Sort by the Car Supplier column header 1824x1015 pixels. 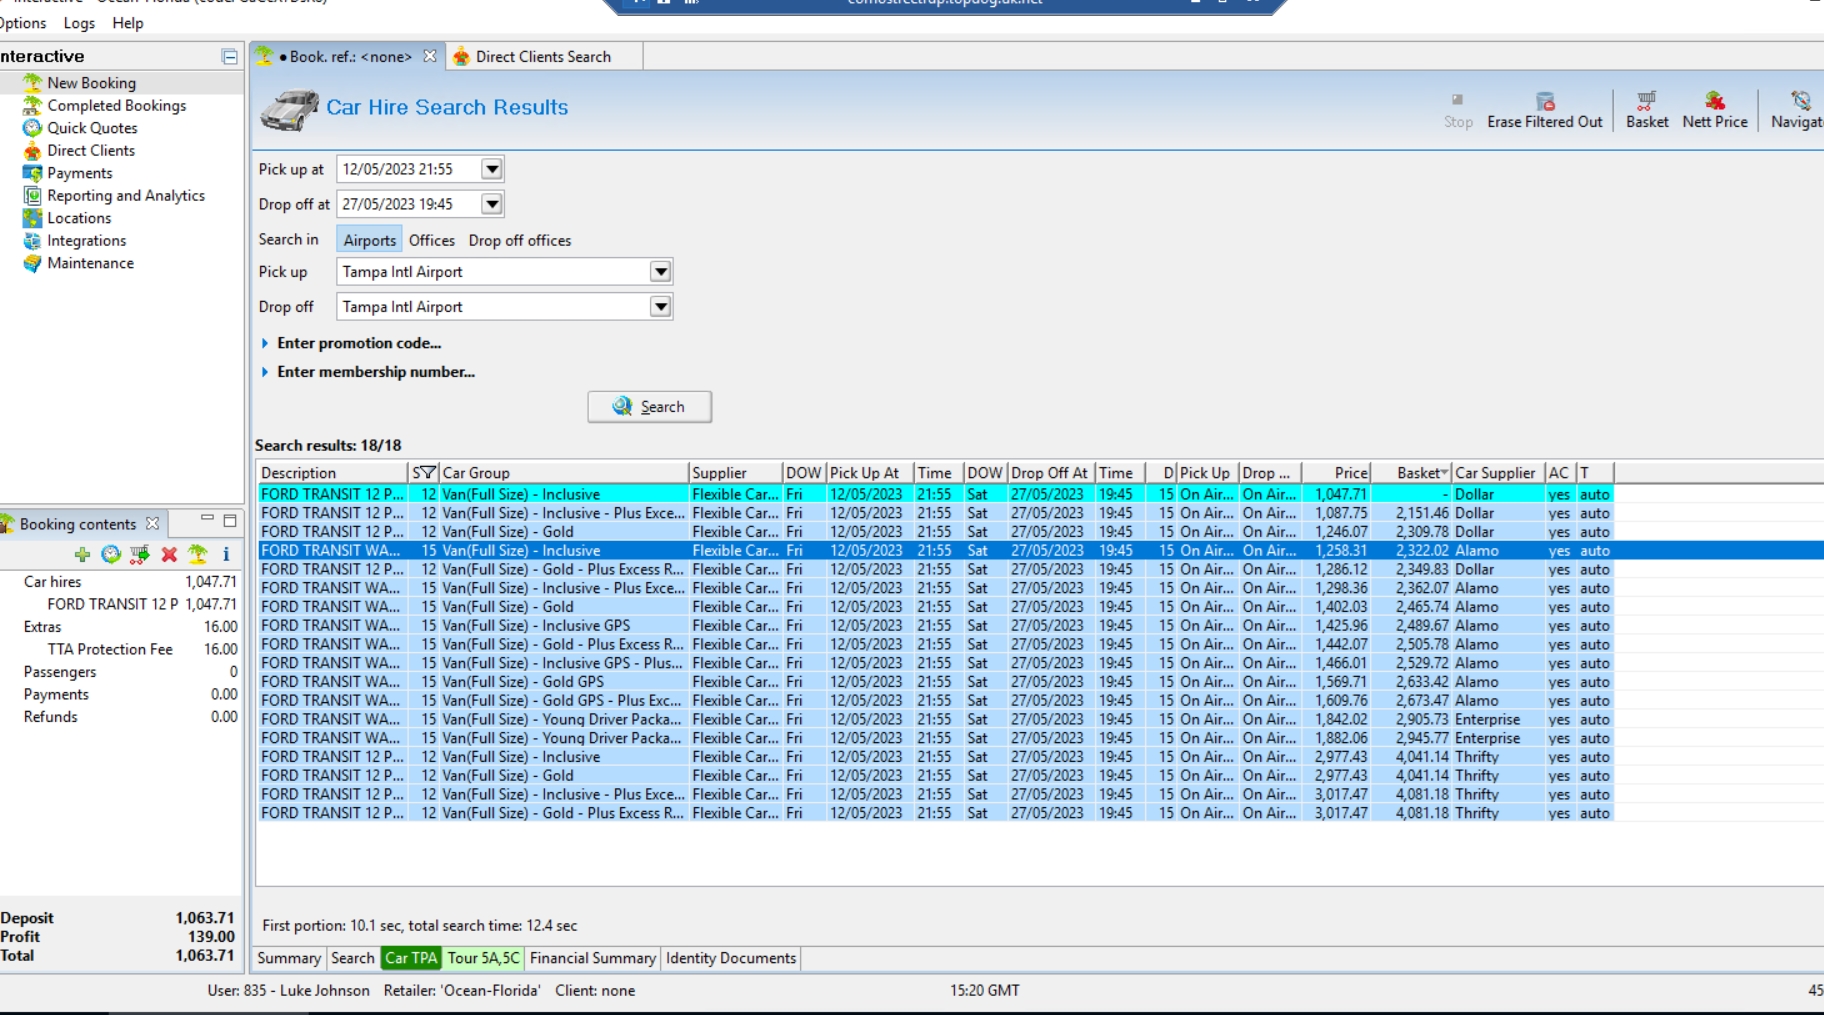pos(1498,473)
